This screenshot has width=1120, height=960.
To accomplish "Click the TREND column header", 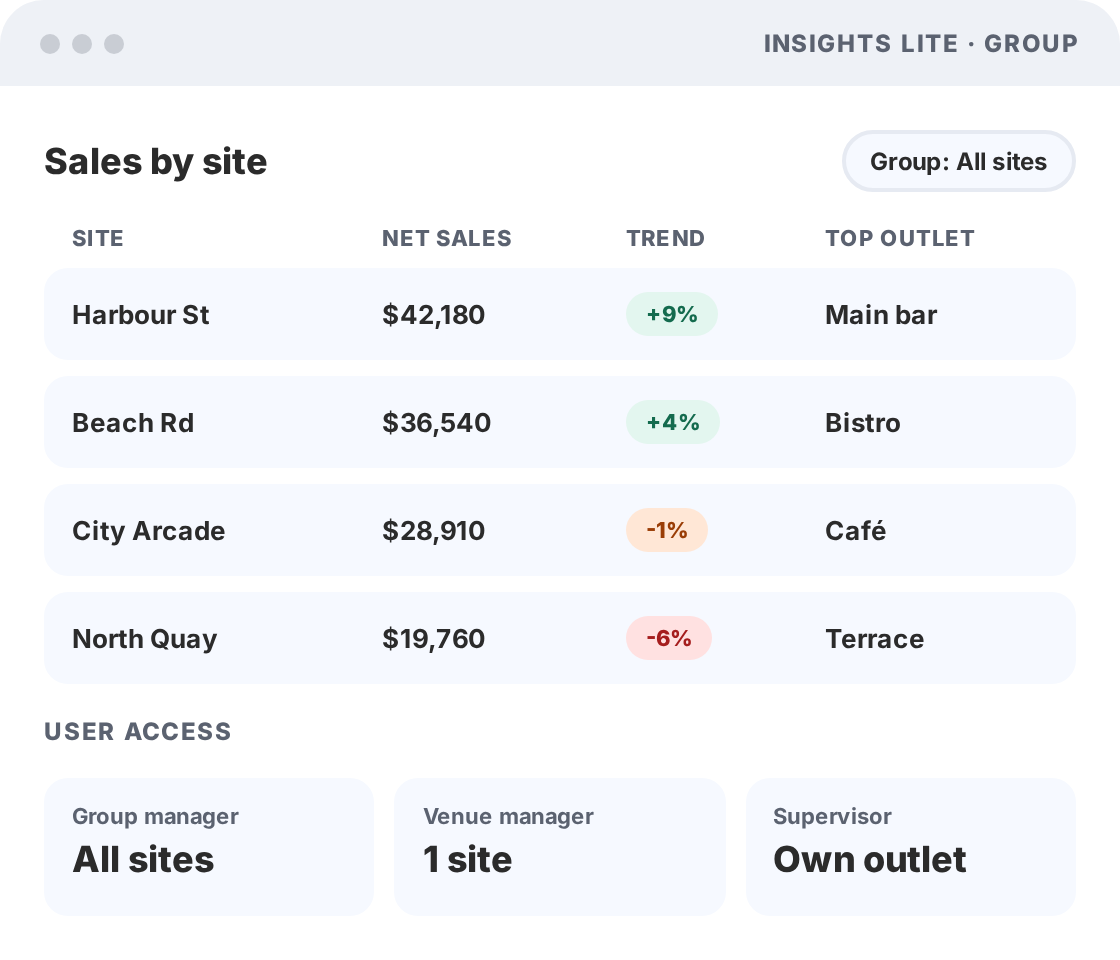I will (665, 239).
